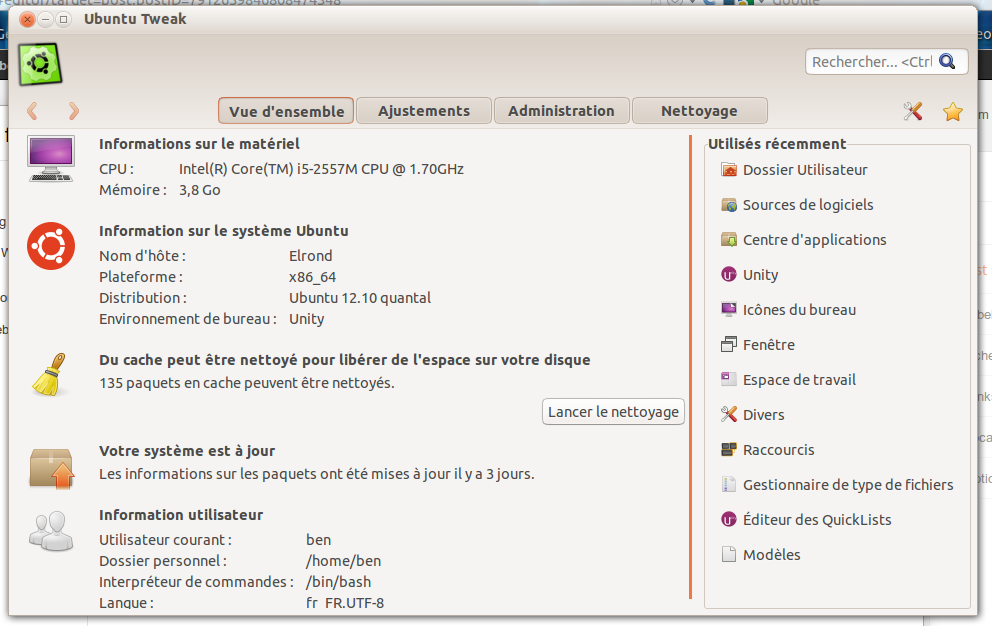
Task: Go back with the left arrow
Action: pyautogui.click(x=32, y=111)
